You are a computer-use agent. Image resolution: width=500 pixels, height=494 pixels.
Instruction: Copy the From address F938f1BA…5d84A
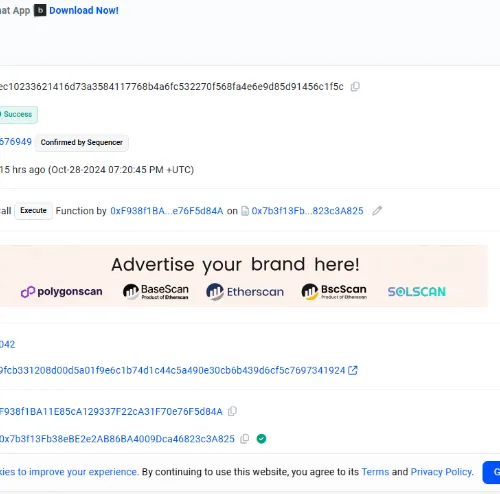pyautogui.click(x=232, y=411)
